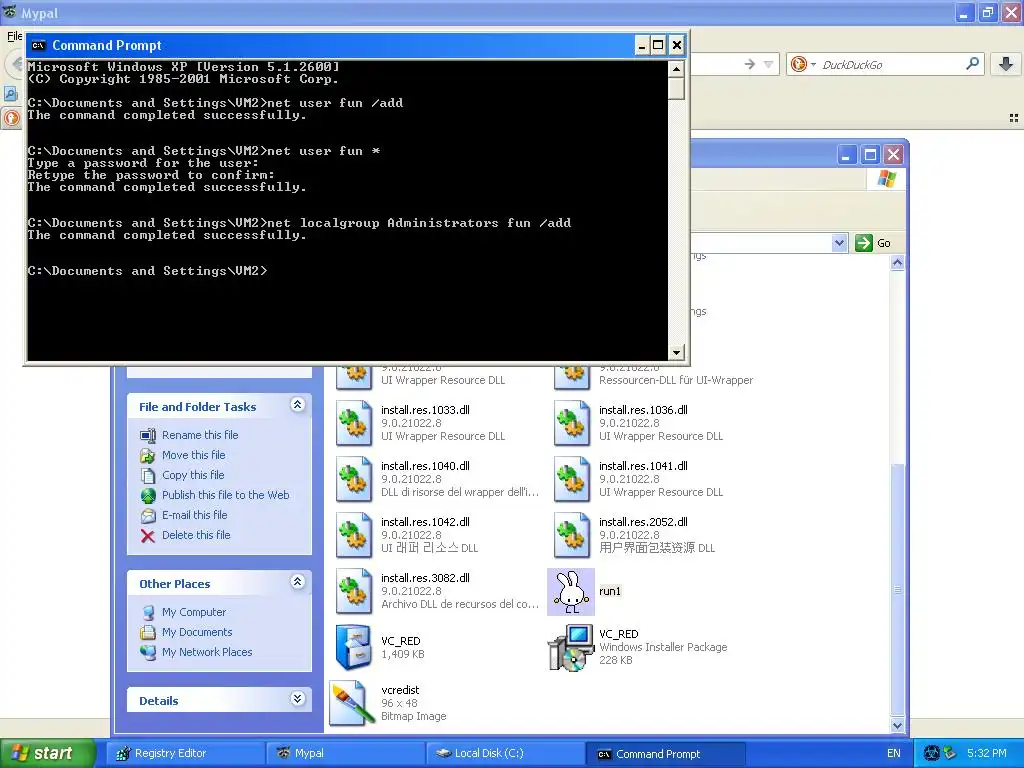
Task: Switch to Registry Editor taskbar button
Action: point(186,754)
